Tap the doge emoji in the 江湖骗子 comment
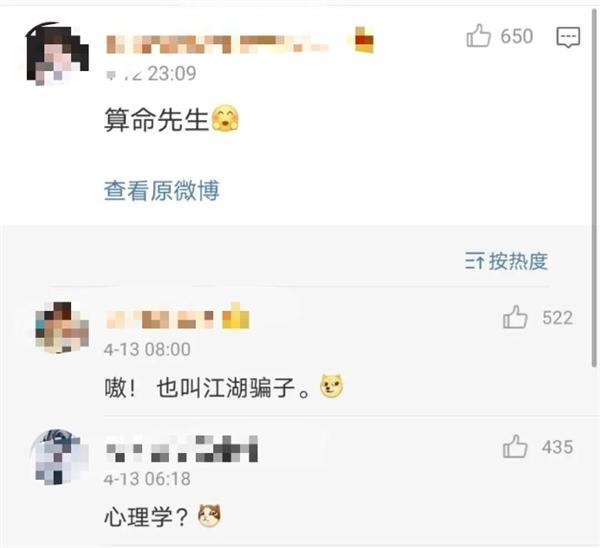 [332, 386]
